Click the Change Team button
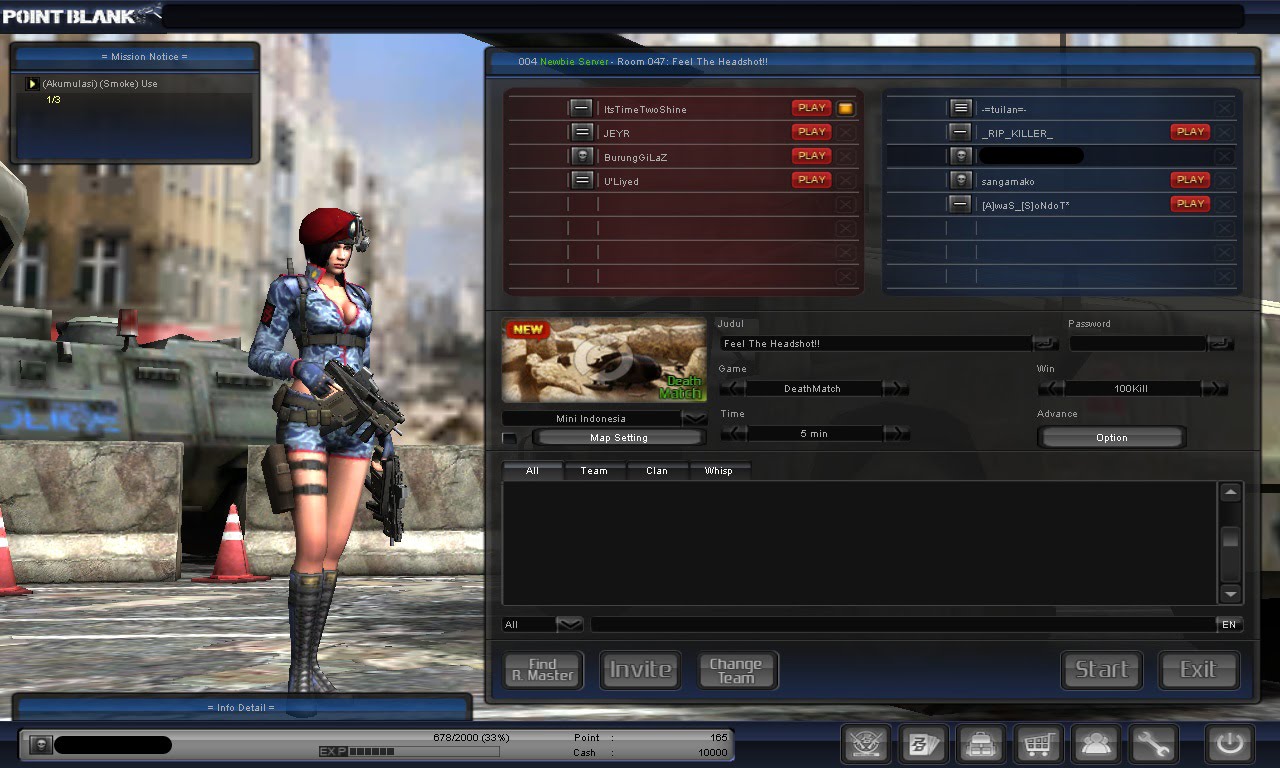The width and height of the screenshot is (1280, 768). tap(737, 670)
